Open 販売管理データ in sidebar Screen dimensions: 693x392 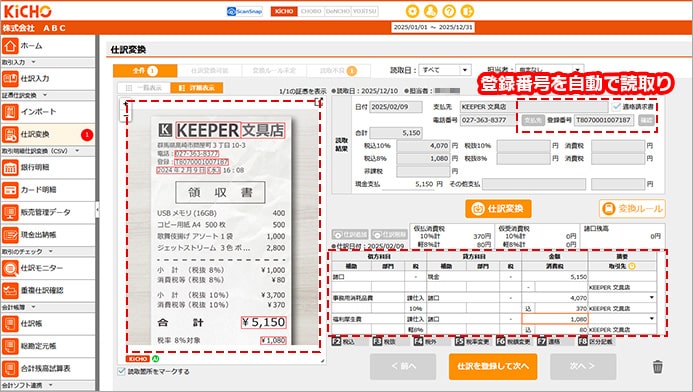(47, 213)
